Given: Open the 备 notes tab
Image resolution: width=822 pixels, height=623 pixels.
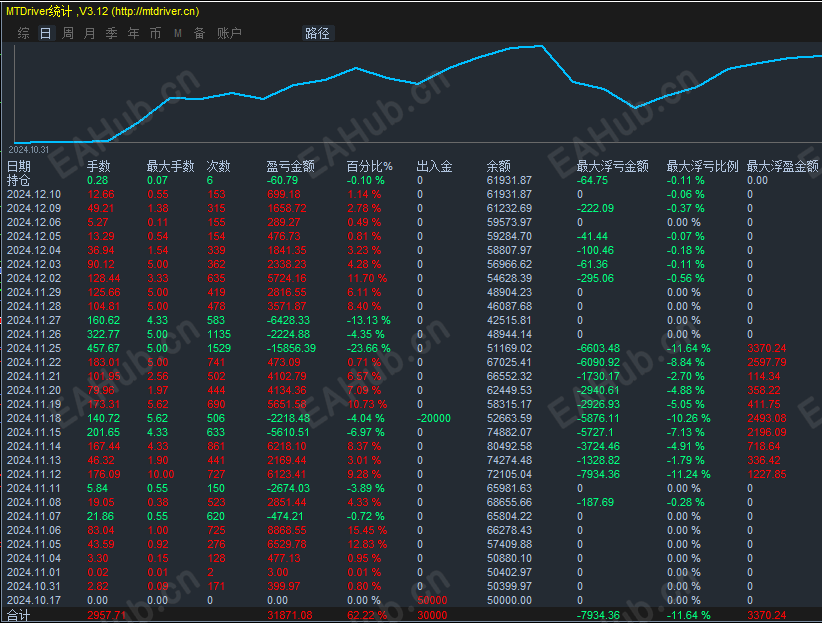Looking at the screenshot, I should click(x=199, y=33).
